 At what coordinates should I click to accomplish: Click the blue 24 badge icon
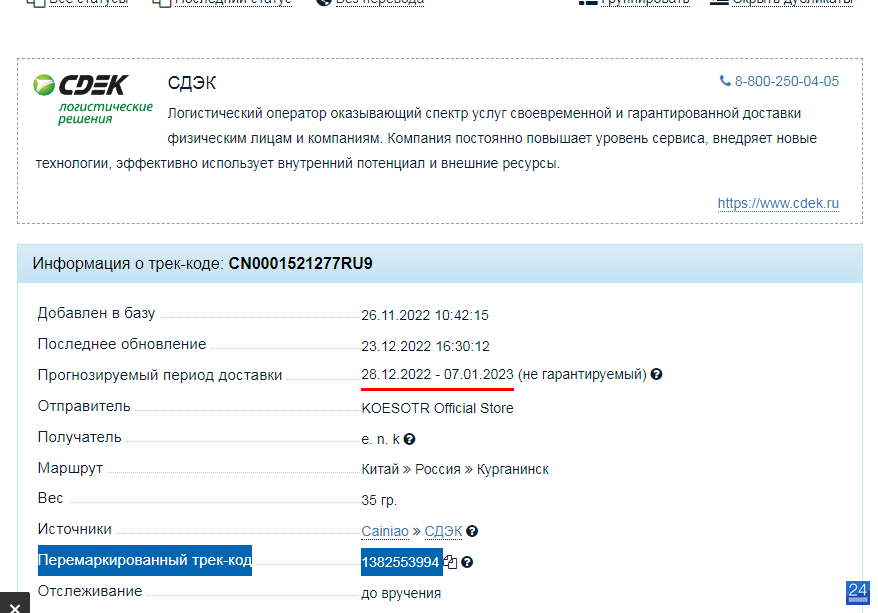(x=858, y=593)
